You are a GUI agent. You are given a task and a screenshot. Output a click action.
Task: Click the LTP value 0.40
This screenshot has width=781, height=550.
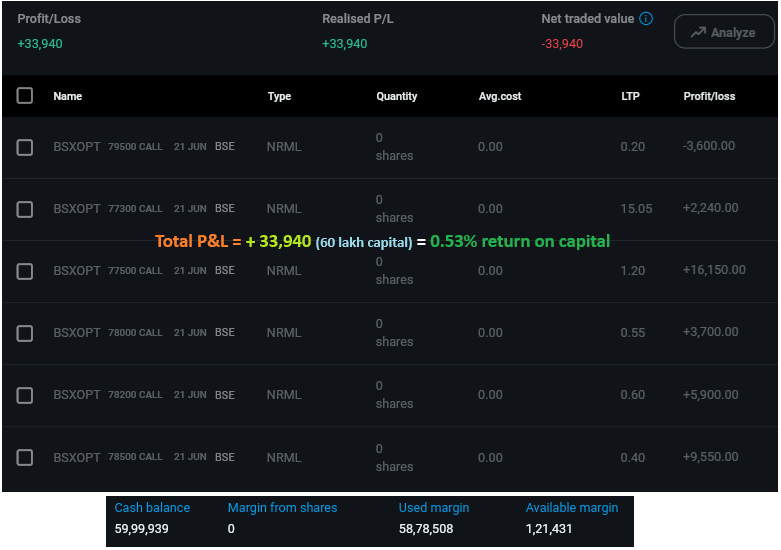(633, 457)
